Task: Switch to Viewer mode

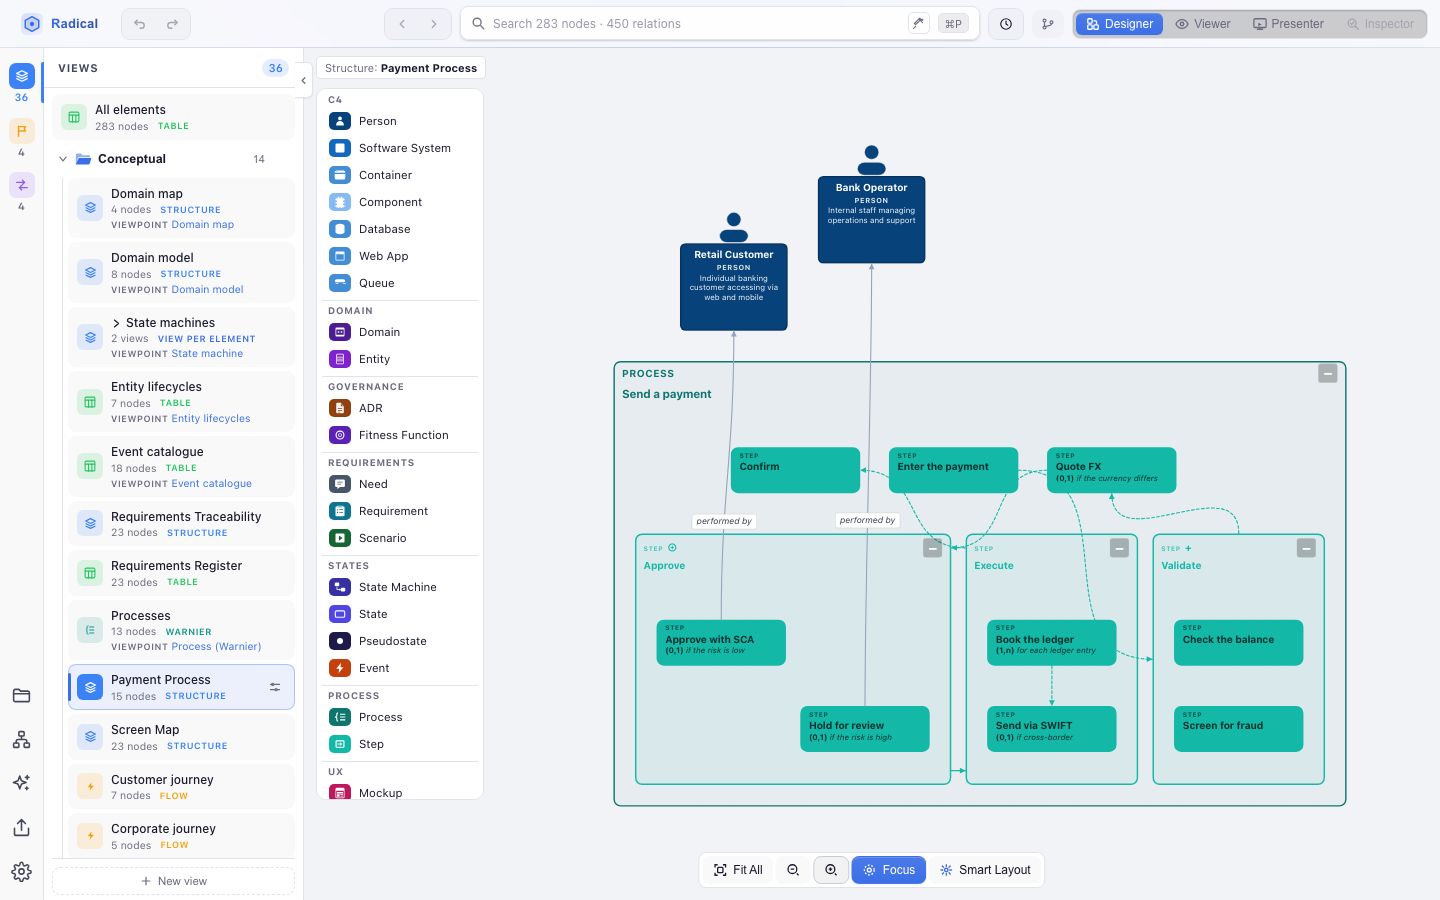Action: coord(1203,24)
